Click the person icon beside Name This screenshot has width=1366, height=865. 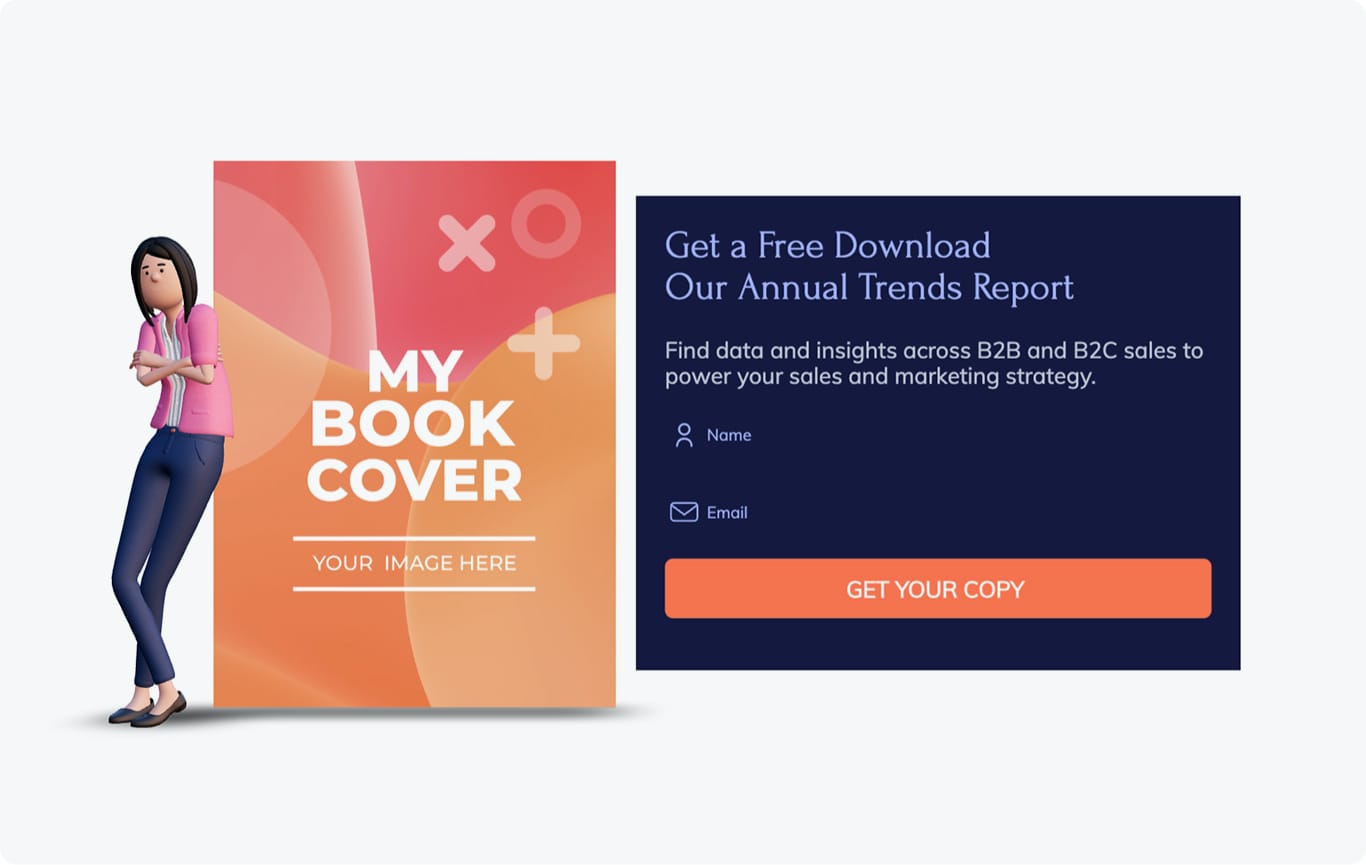[684, 435]
